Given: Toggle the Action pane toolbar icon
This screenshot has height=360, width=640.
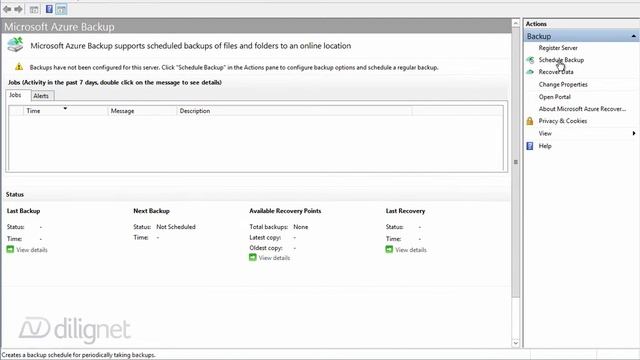Looking at the screenshot, I should pos(61,9).
